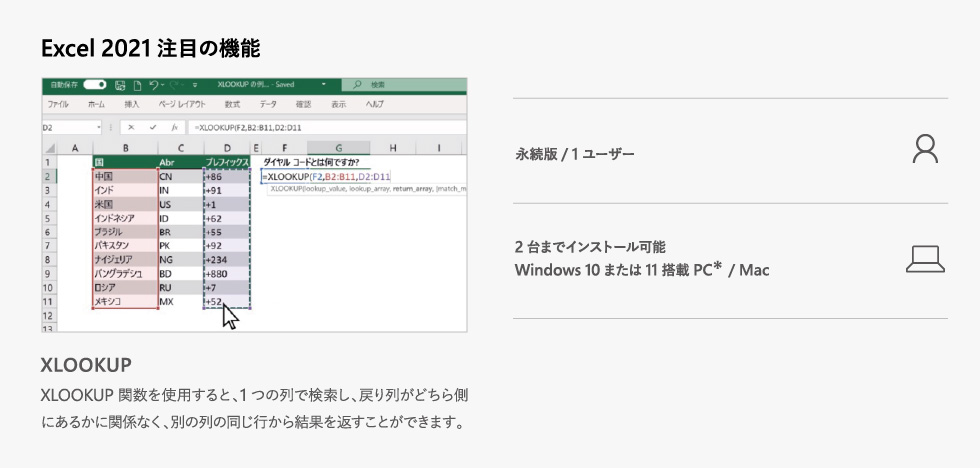Viewport: 980px width, 468px height.
Task: Toggle the 自動保存 autosave switch
Action: coord(94,84)
